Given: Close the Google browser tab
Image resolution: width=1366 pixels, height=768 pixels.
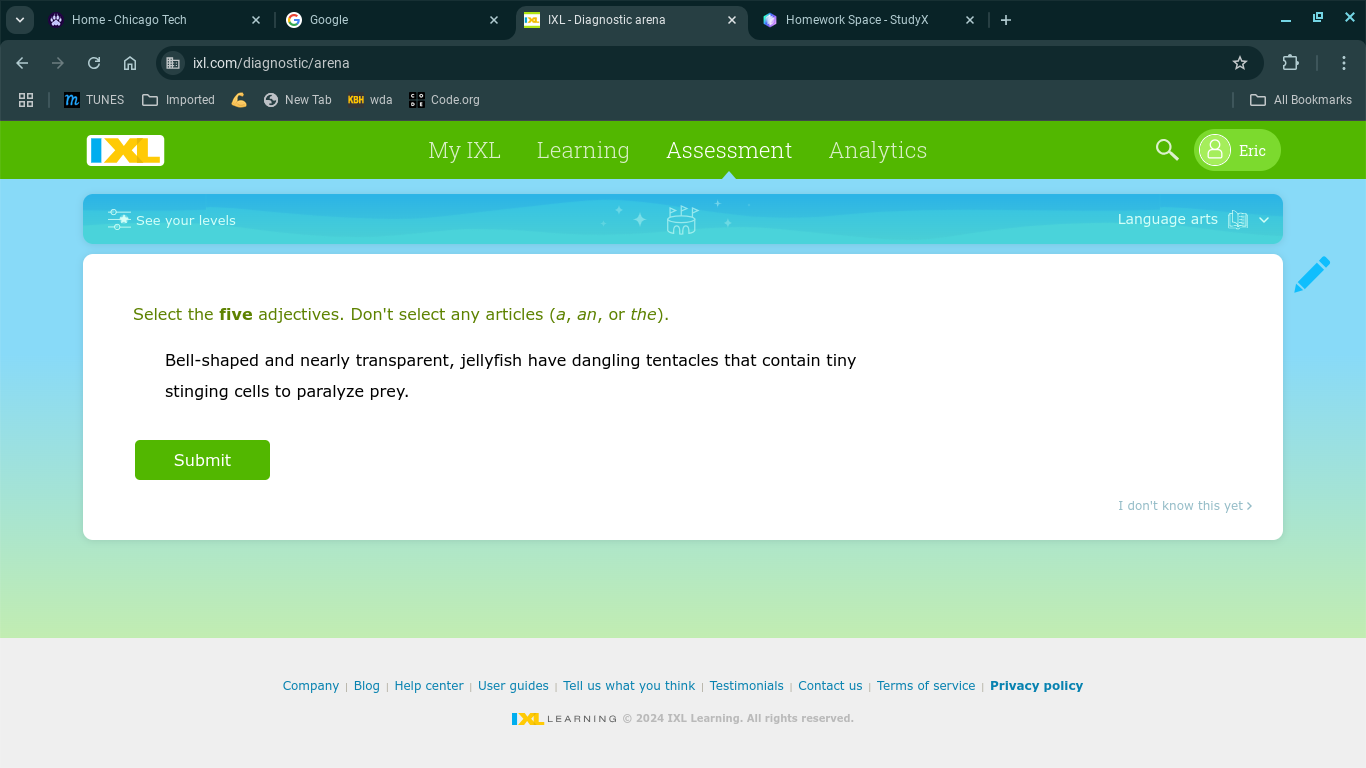Looking at the screenshot, I should tap(494, 20).
